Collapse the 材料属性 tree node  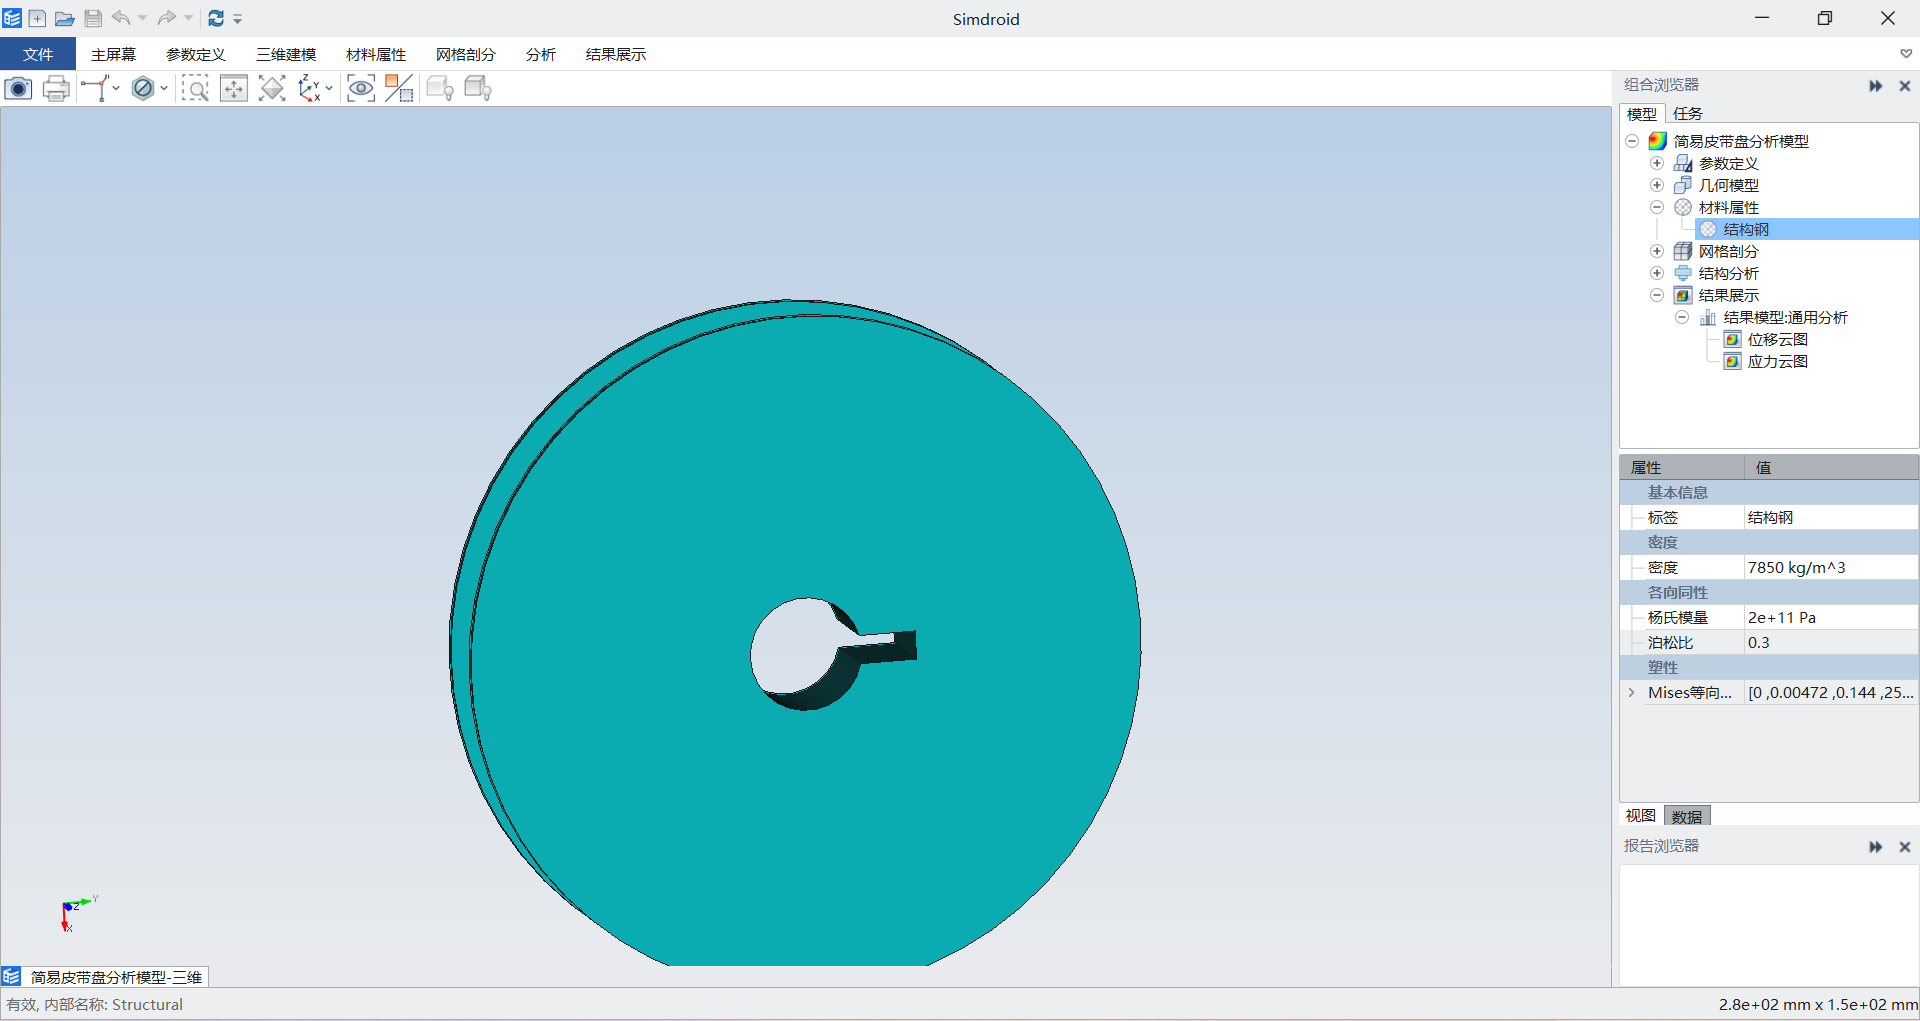tap(1657, 207)
